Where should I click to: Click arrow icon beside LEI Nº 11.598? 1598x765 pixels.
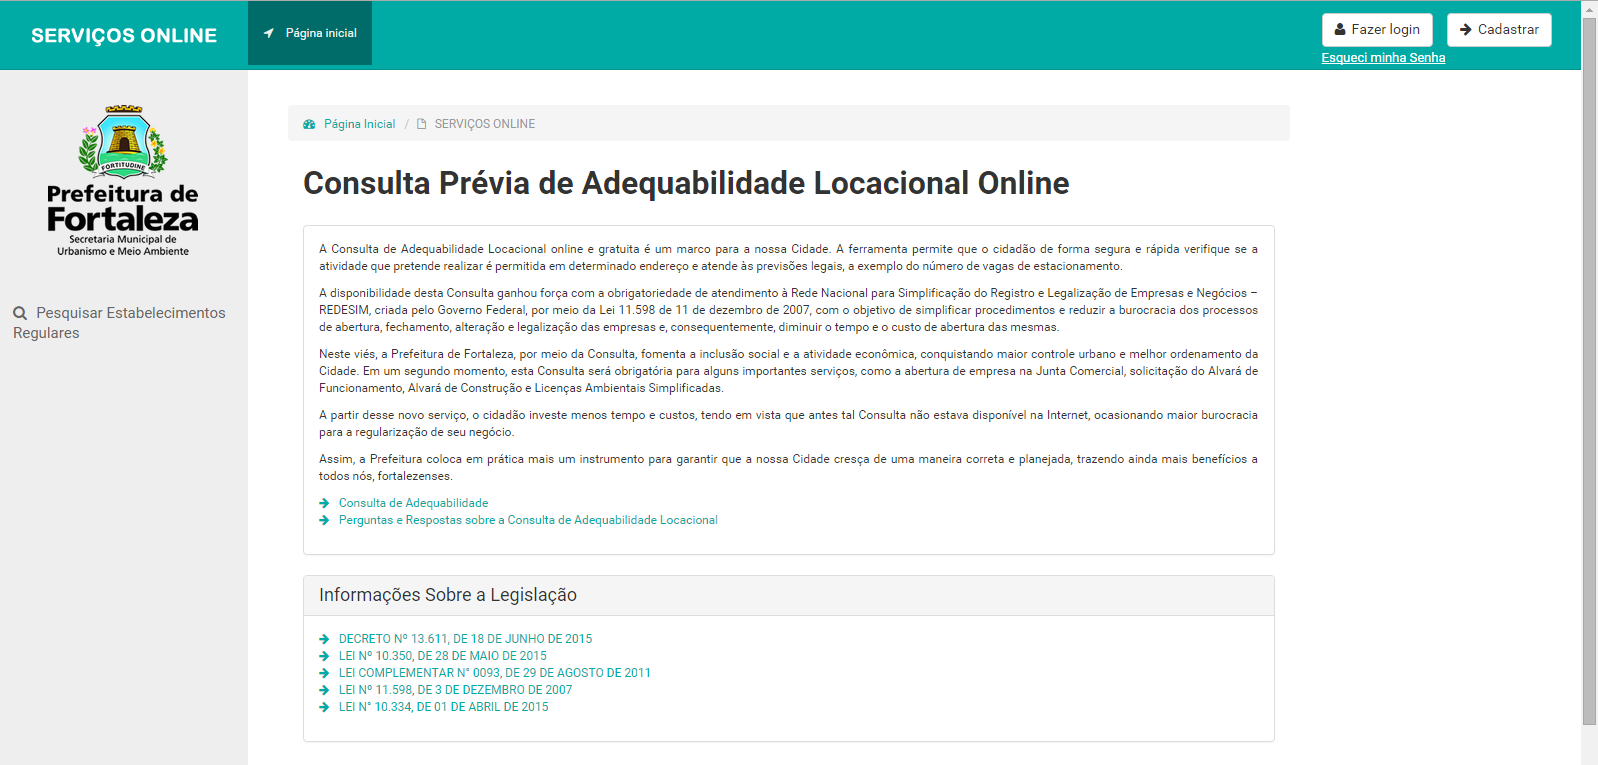click(x=324, y=690)
